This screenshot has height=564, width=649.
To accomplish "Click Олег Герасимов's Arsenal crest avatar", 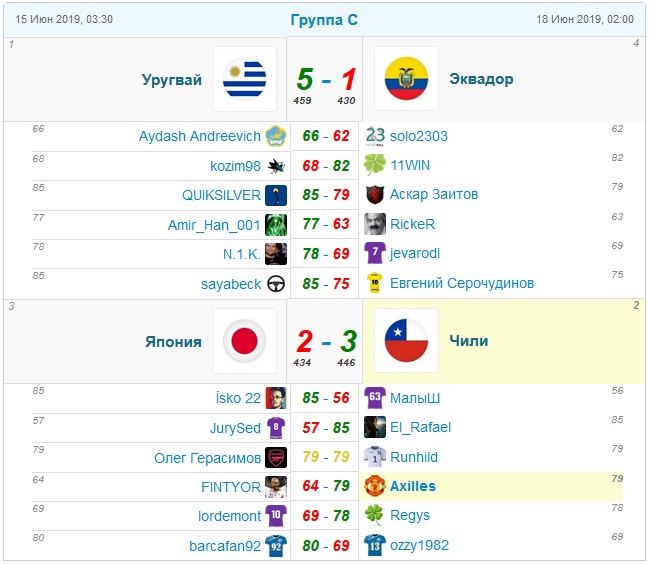I will (x=276, y=457).
